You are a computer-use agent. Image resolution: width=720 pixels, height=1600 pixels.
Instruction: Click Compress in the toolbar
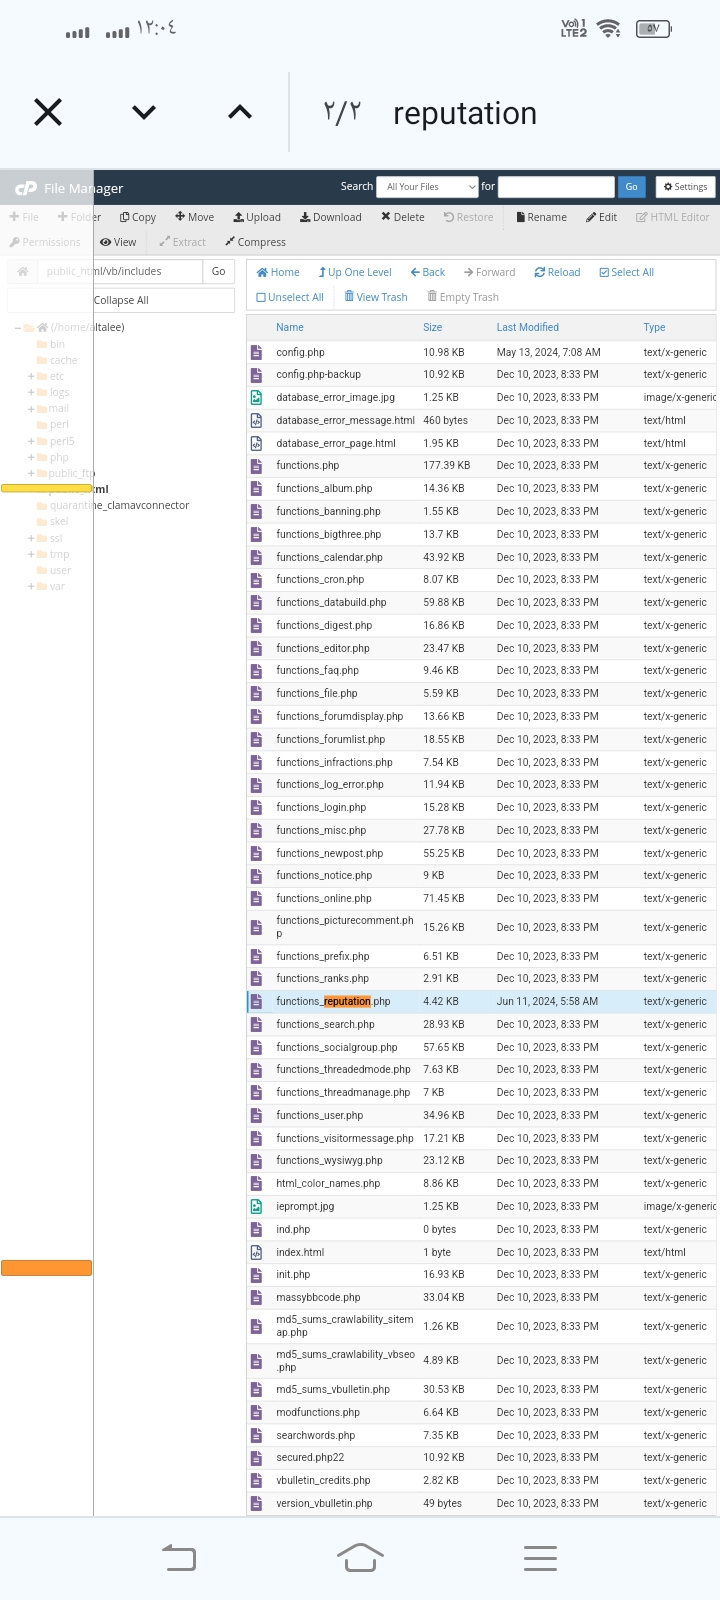click(255, 242)
